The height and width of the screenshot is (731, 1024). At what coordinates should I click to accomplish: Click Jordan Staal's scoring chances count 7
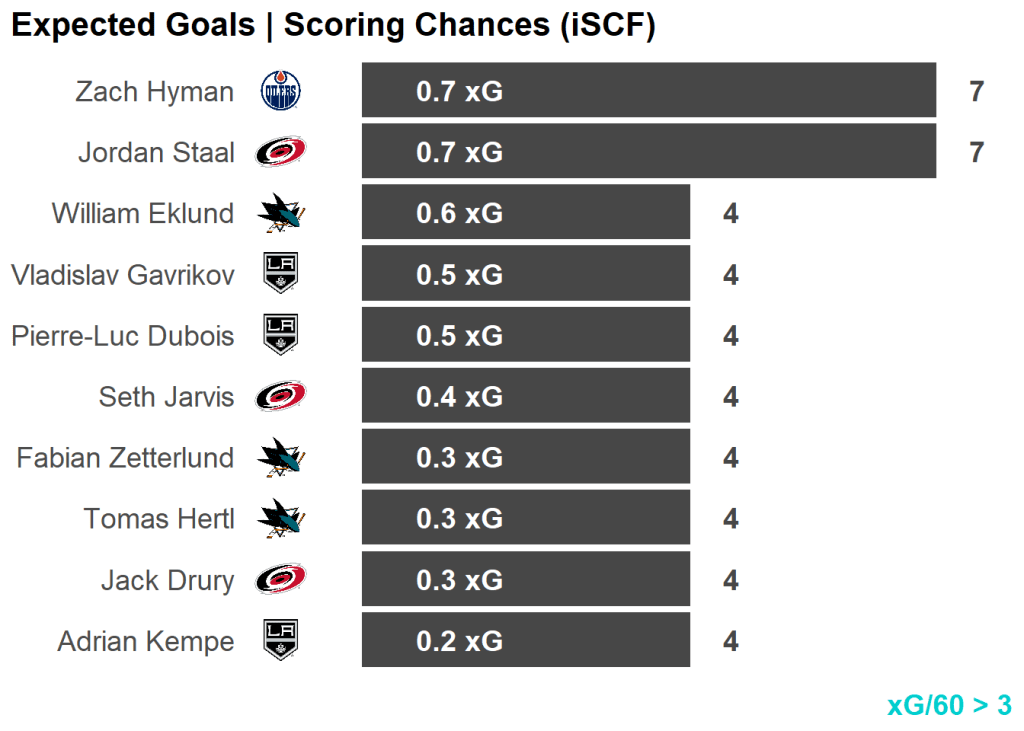click(x=977, y=153)
